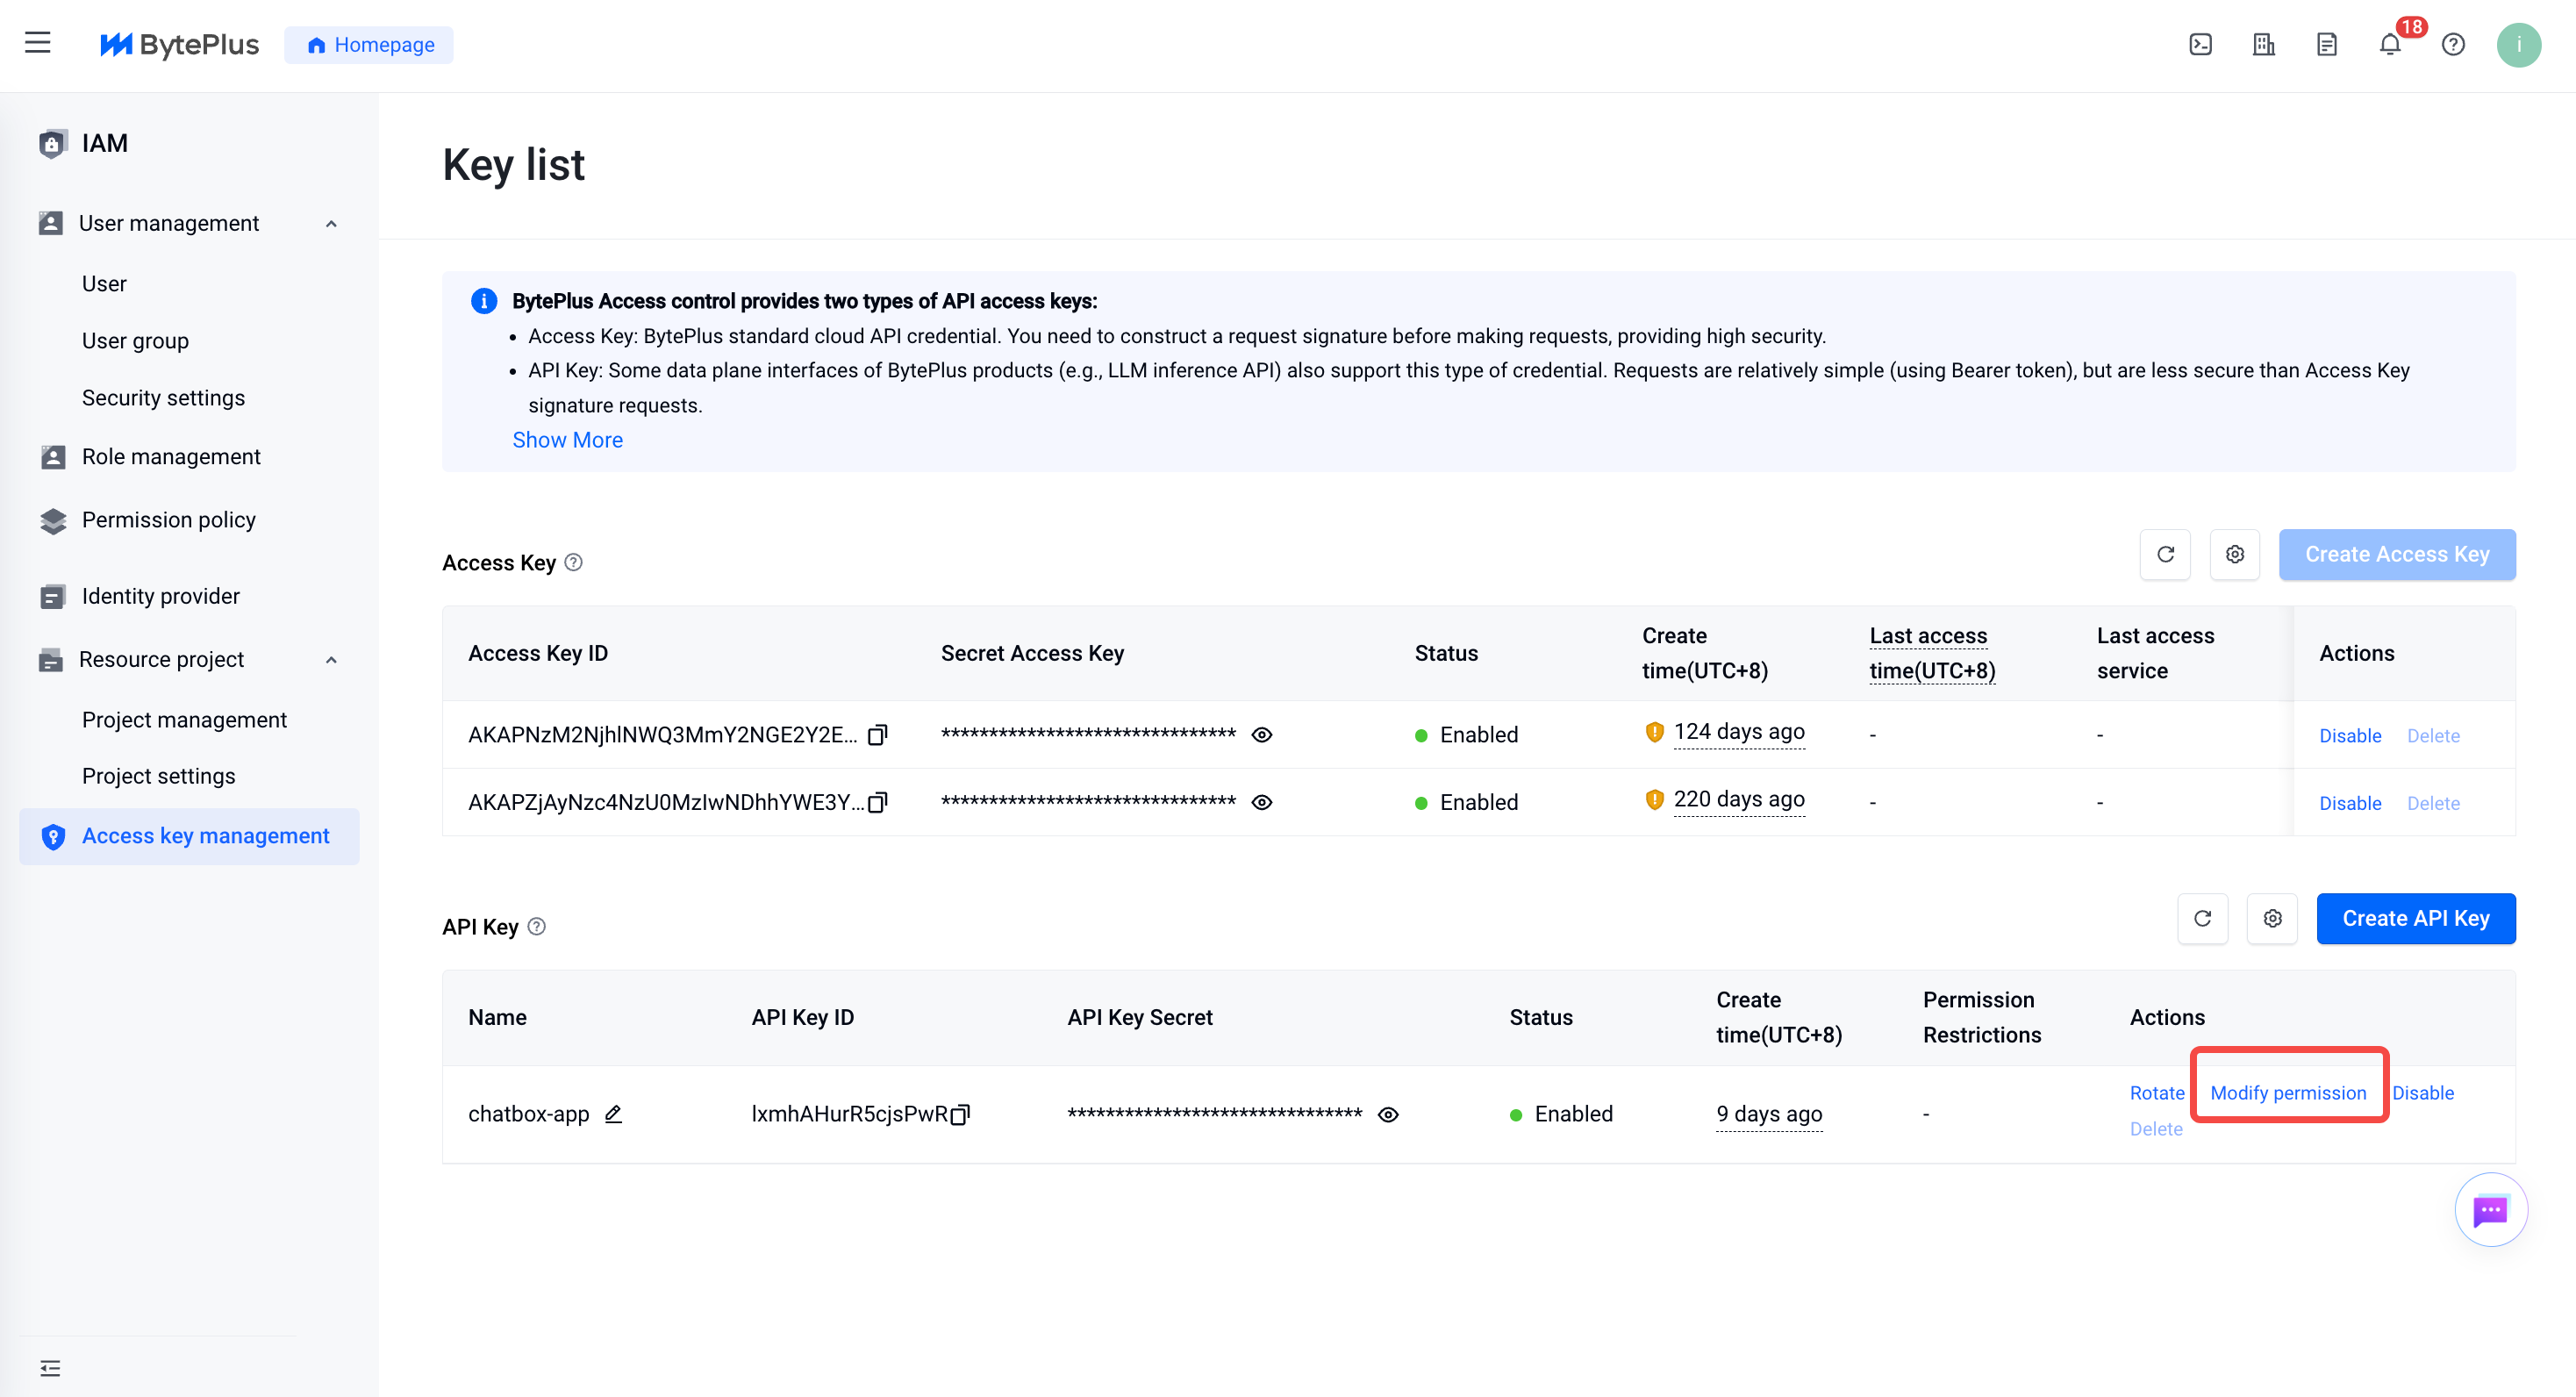Click the Create API Key button

(x=2415, y=918)
